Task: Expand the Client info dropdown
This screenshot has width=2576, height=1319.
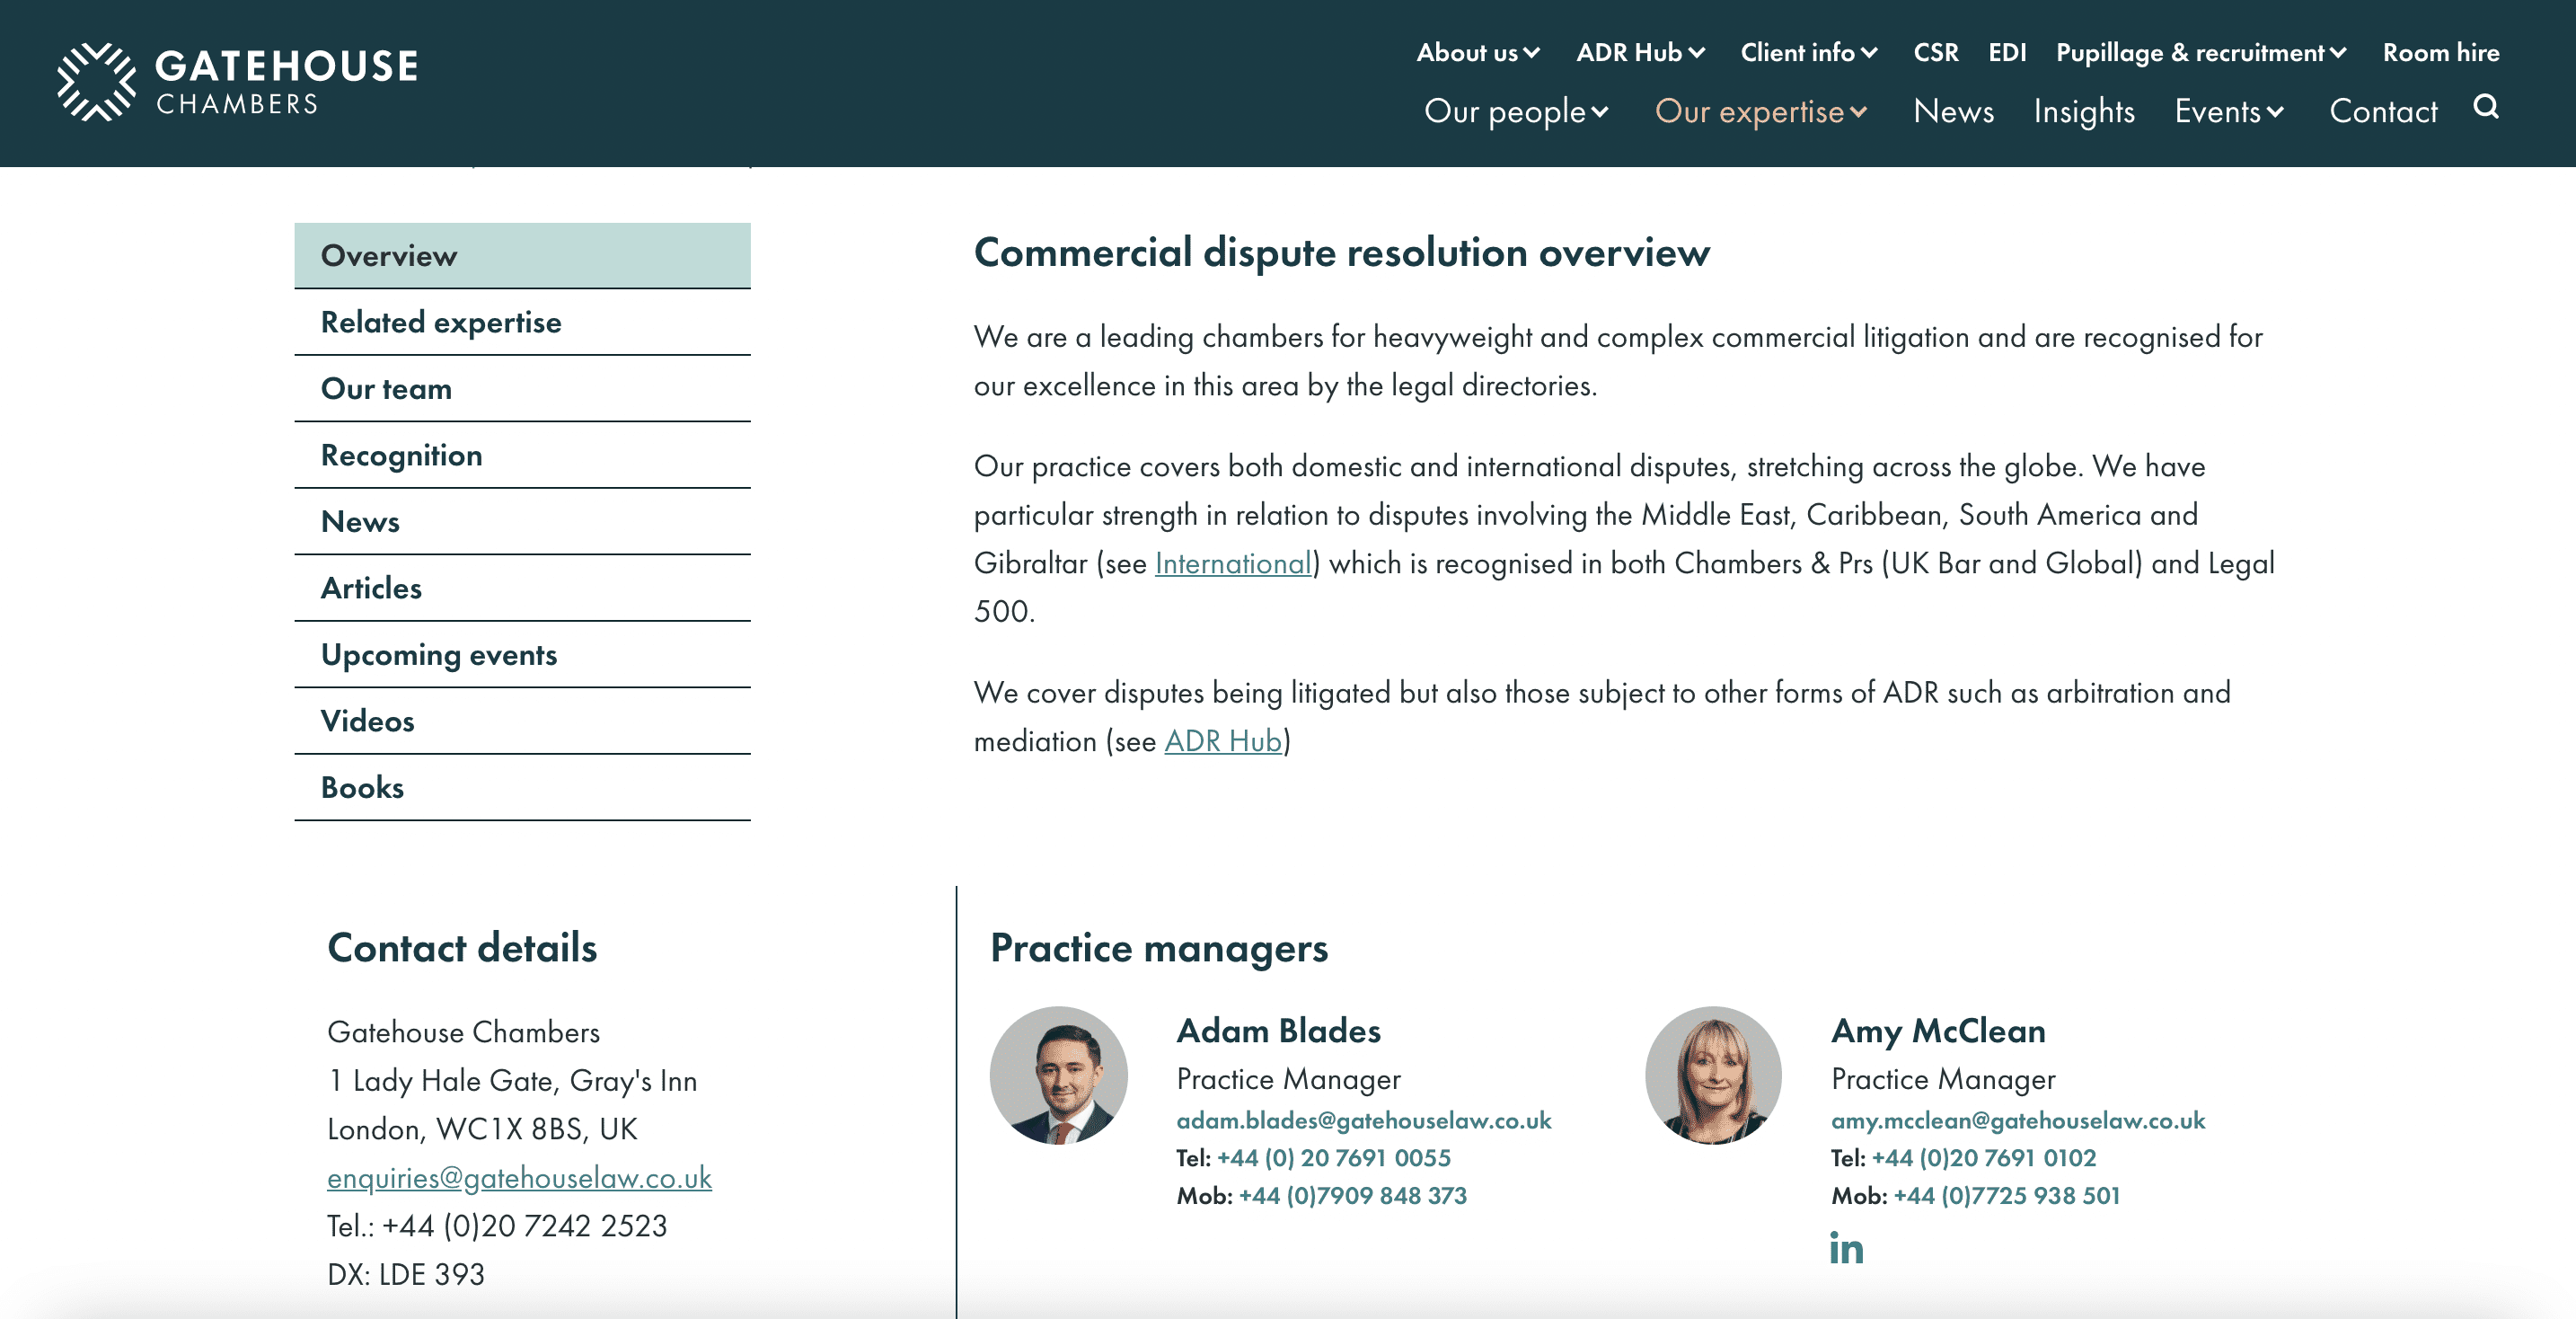Action: click(1808, 52)
